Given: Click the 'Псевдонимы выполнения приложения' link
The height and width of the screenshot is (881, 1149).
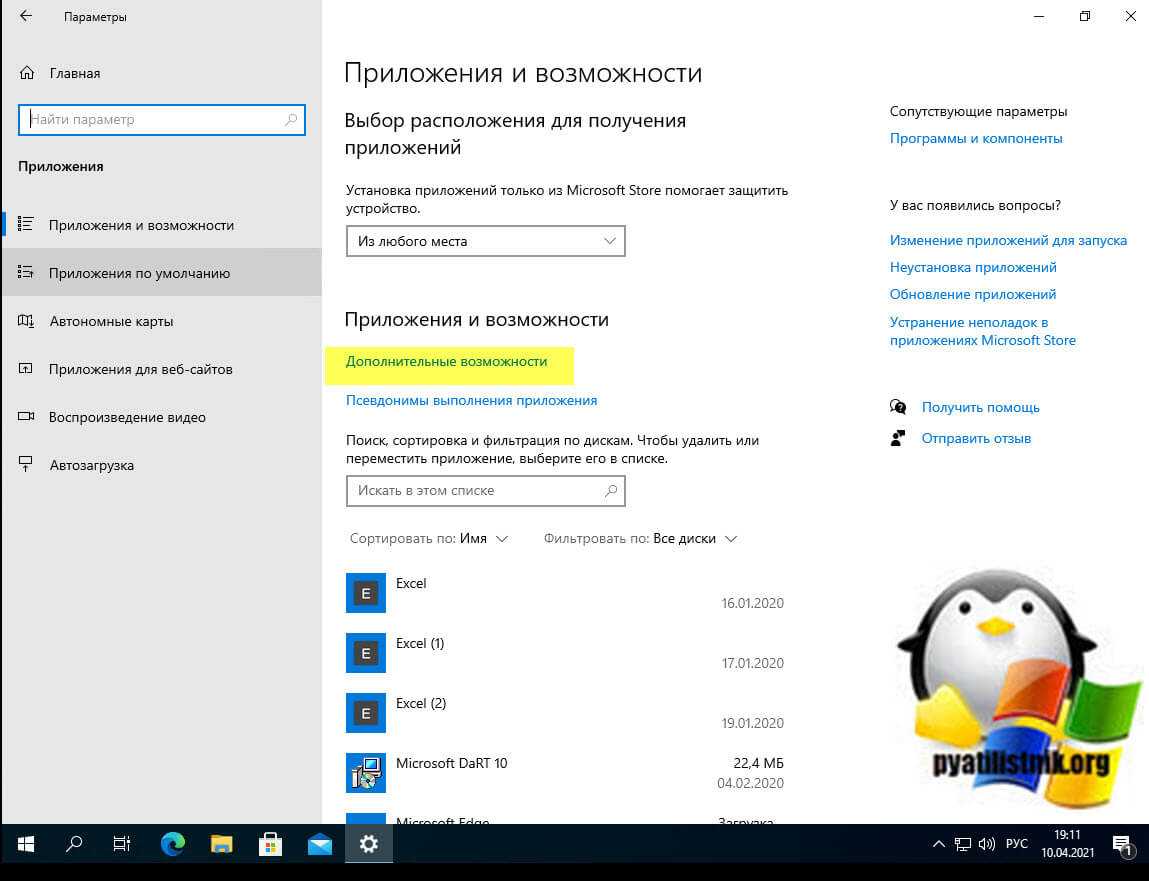Looking at the screenshot, I should click(x=471, y=400).
